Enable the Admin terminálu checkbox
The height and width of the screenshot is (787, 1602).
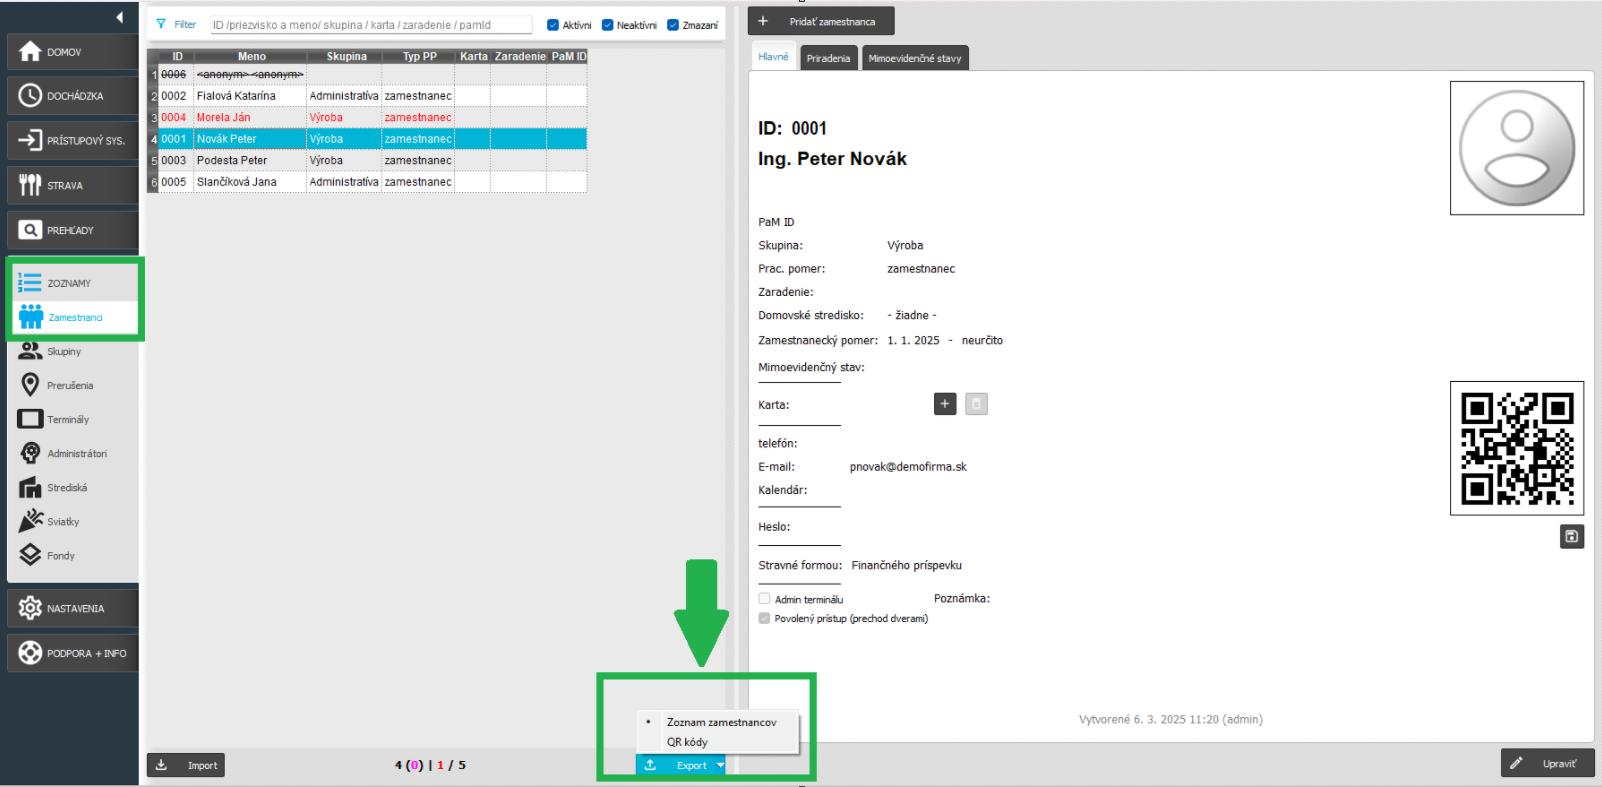(x=765, y=599)
